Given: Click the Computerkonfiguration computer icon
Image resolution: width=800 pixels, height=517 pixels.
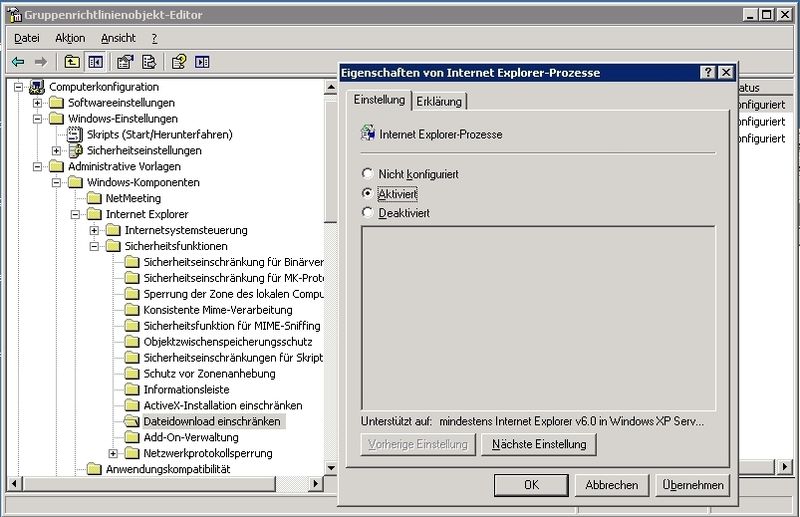Looking at the screenshot, I should [37, 87].
